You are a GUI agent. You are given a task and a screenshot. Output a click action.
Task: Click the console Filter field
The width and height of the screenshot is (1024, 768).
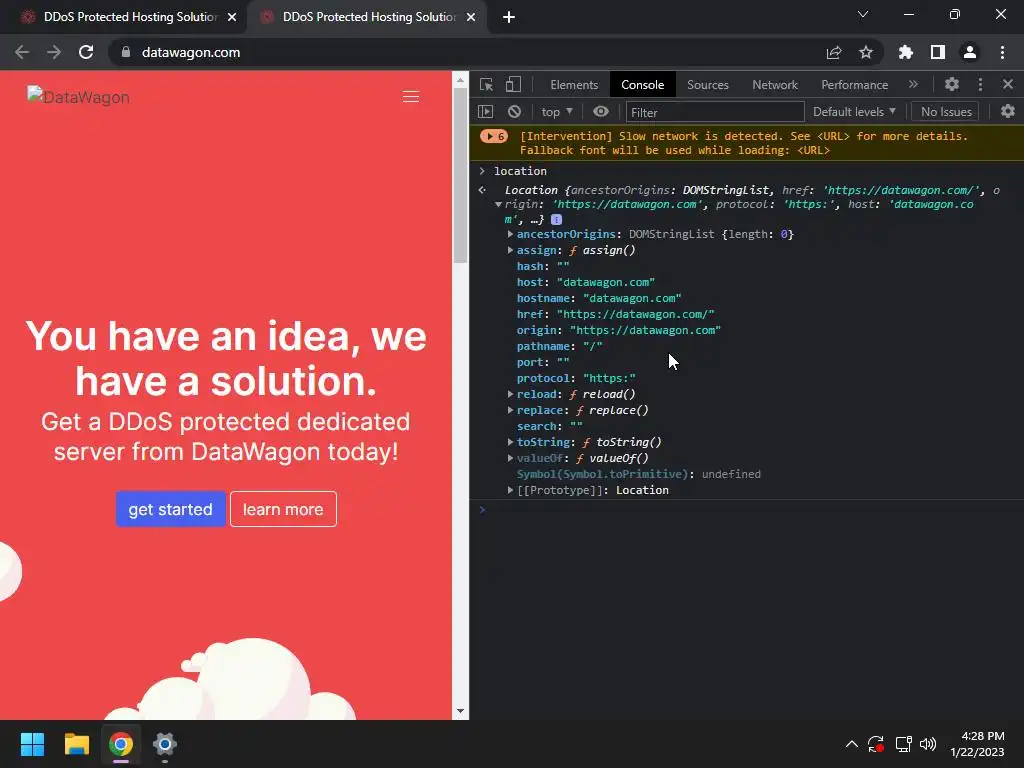pos(714,112)
